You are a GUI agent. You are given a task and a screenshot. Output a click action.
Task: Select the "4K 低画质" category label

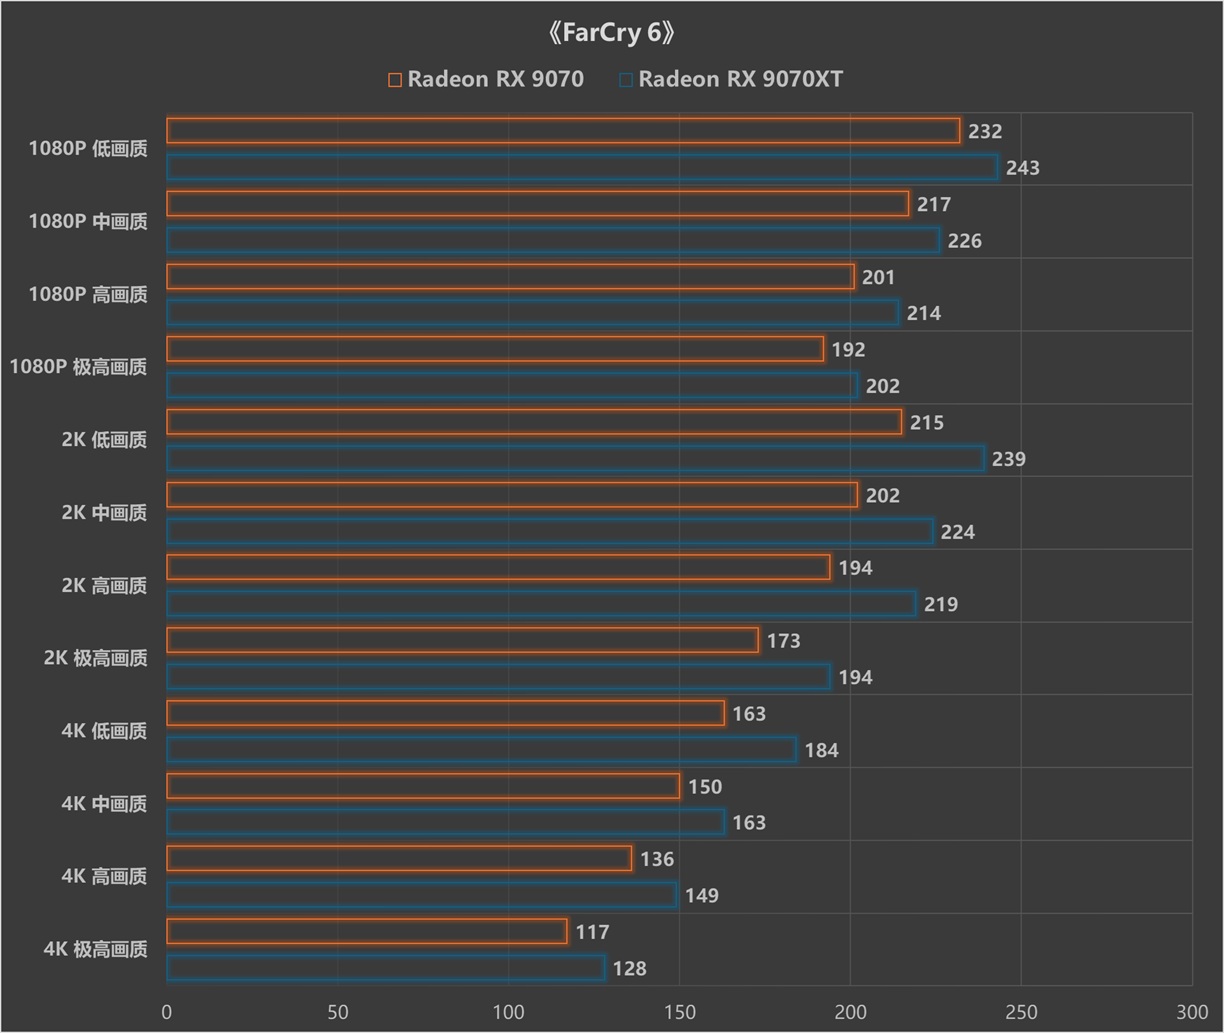pyautogui.click(x=104, y=731)
